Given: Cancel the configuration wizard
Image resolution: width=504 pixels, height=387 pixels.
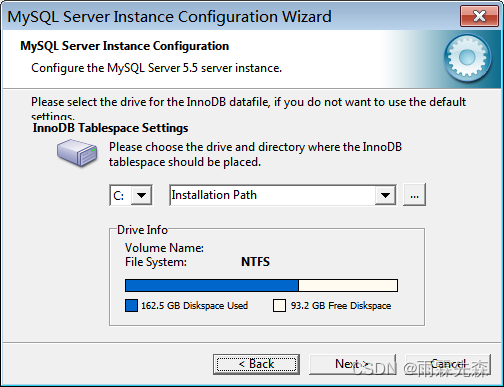Looking at the screenshot, I should coord(448,364).
